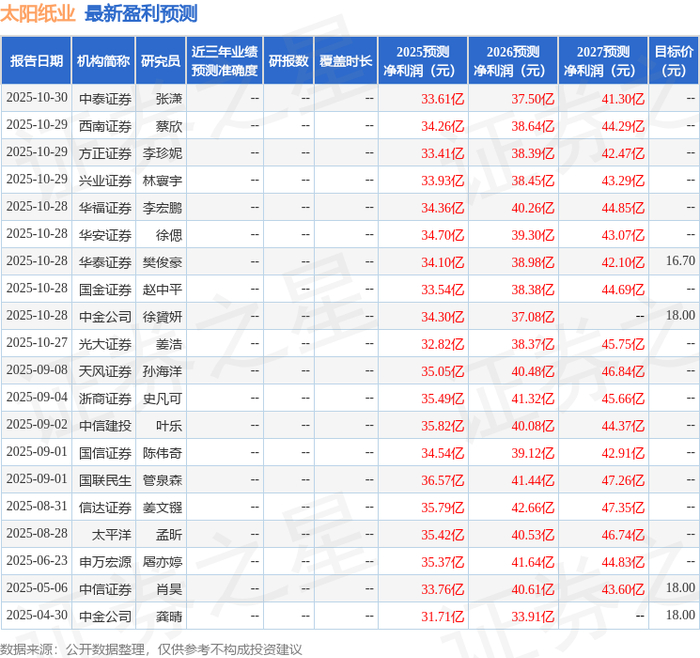Click the 2025-09-08 report date
The height and width of the screenshot is (658, 700).
(37, 370)
